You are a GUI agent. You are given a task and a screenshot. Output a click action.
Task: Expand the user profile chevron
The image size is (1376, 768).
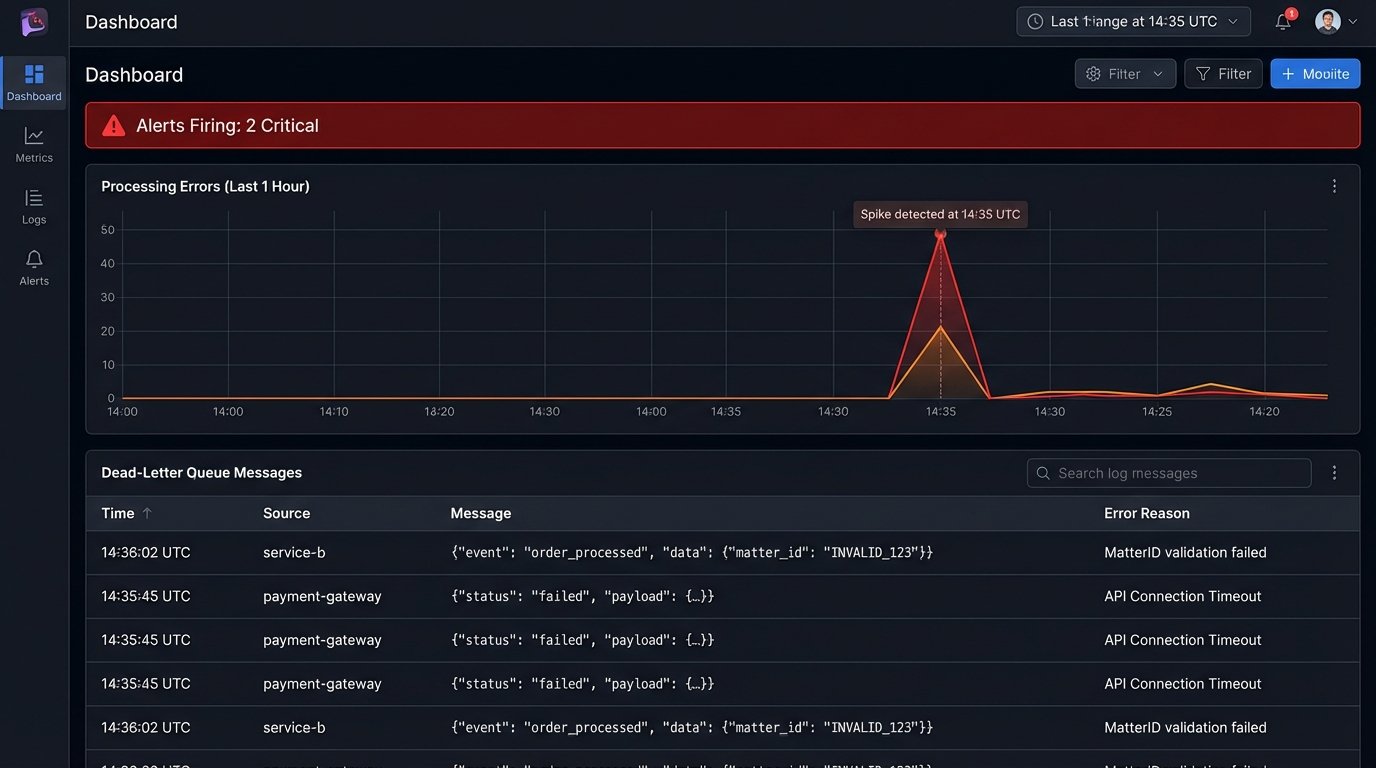pos(1352,21)
